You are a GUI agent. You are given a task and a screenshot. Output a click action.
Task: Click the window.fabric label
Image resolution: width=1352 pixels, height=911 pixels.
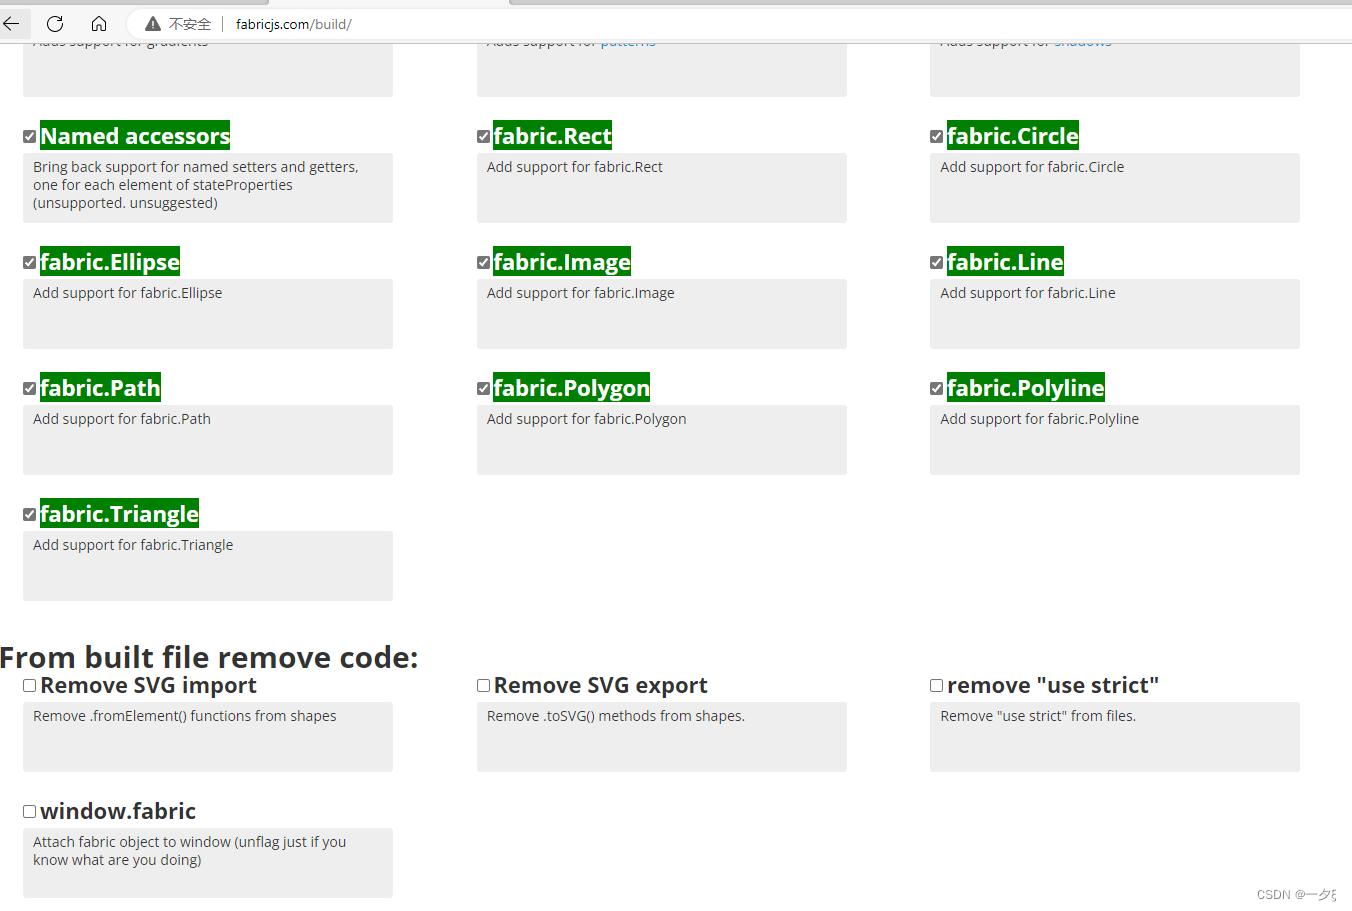click(x=118, y=811)
